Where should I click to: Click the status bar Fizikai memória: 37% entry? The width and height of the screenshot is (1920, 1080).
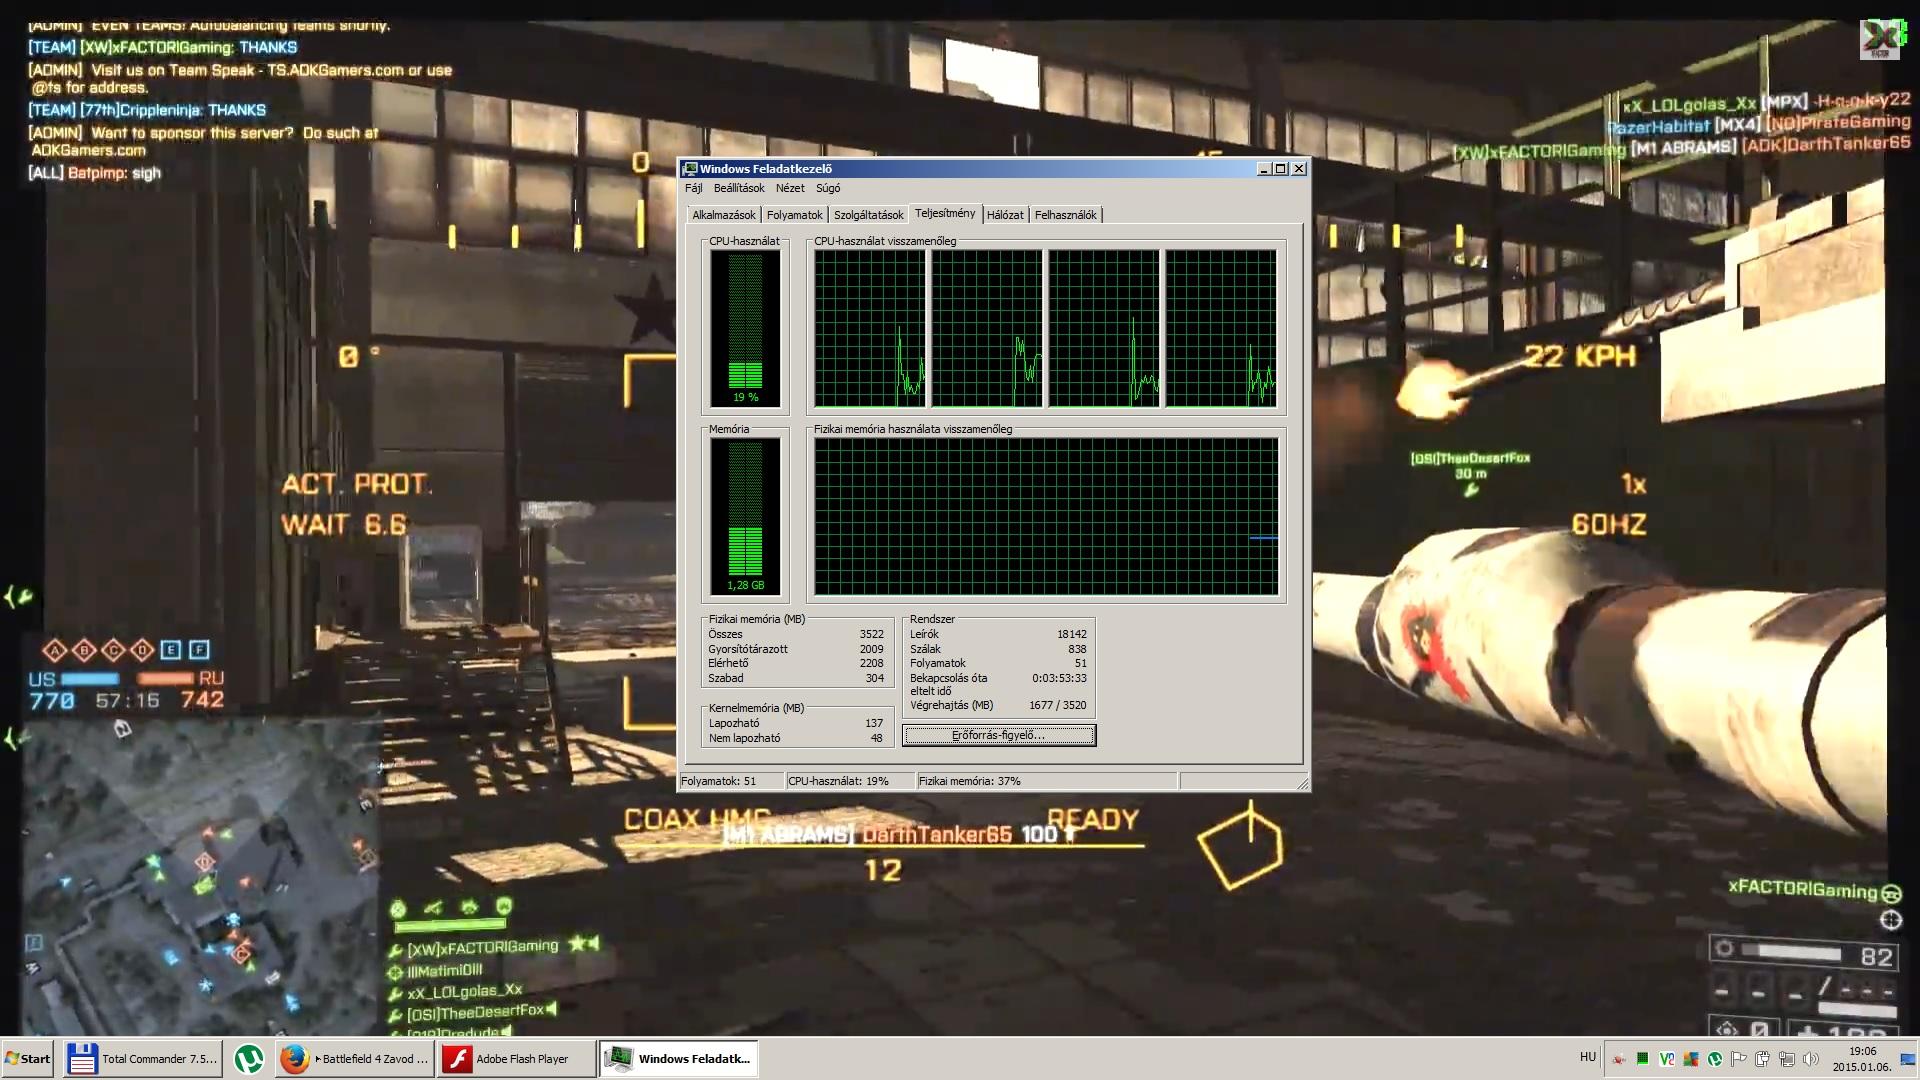(x=1047, y=781)
